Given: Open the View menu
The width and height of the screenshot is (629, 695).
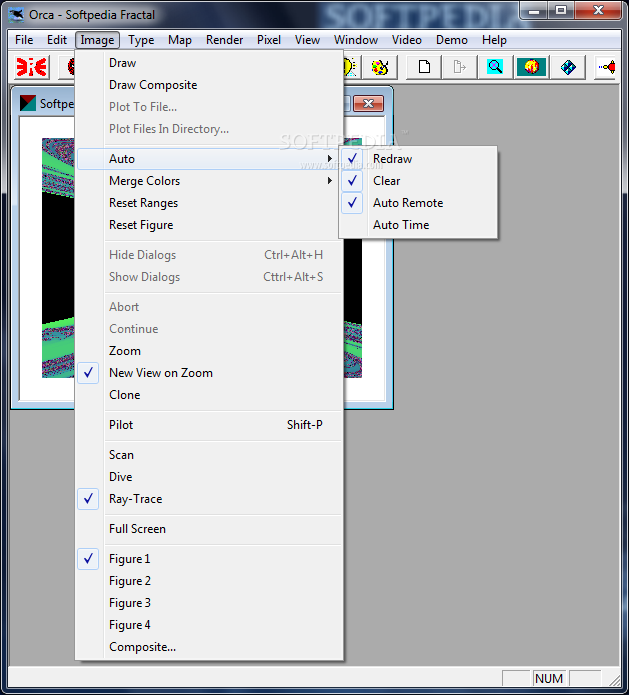Looking at the screenshot, I should pos(307,40).
